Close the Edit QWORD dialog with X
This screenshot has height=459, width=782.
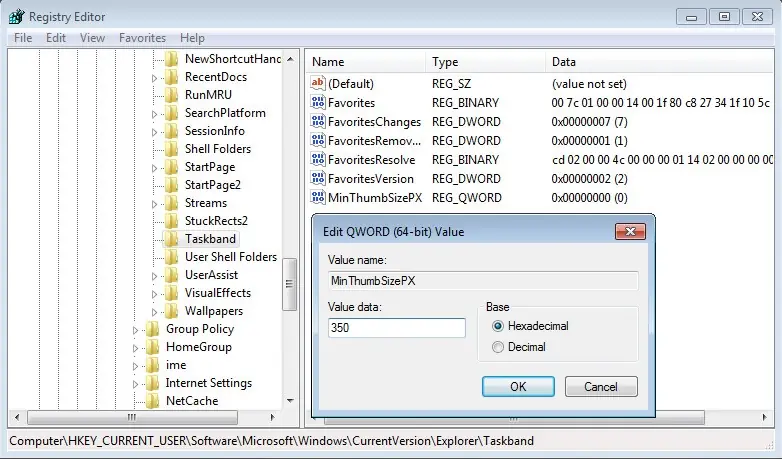click(x=630, y=231)
